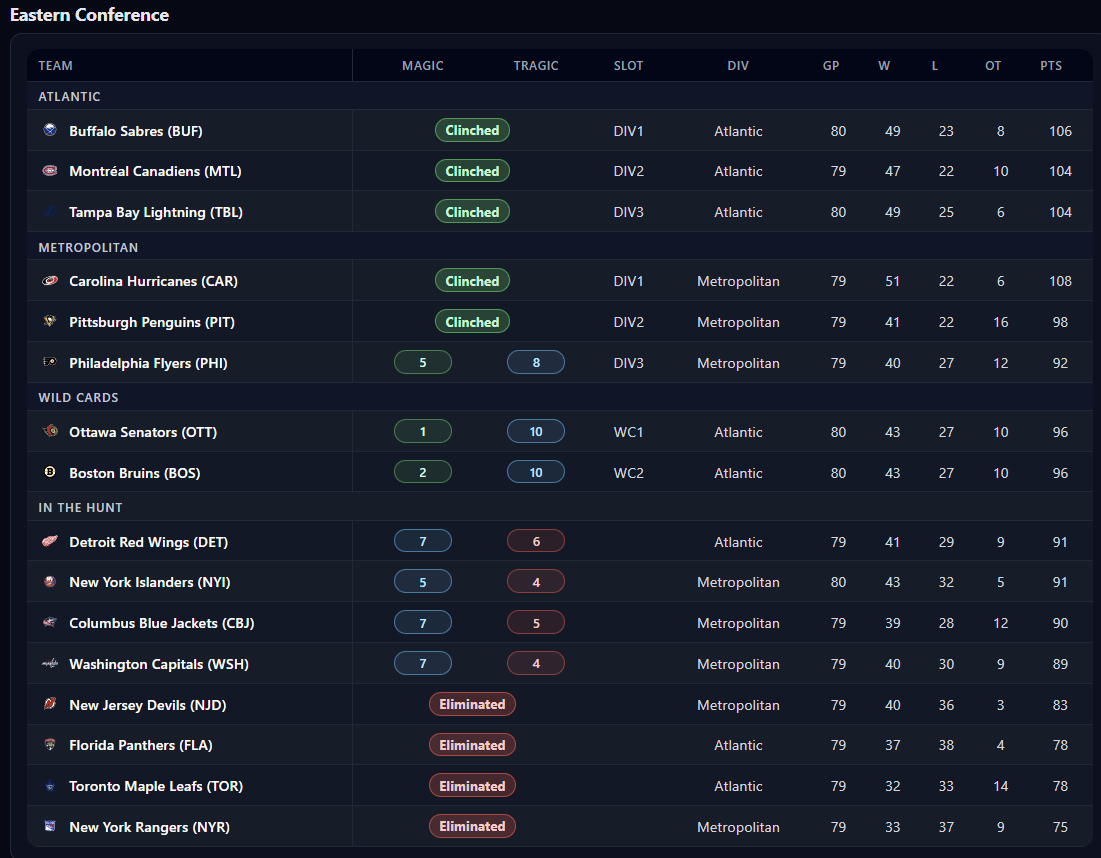Click the Eliminated badge for Florida Panthers

tap(473, 744)
